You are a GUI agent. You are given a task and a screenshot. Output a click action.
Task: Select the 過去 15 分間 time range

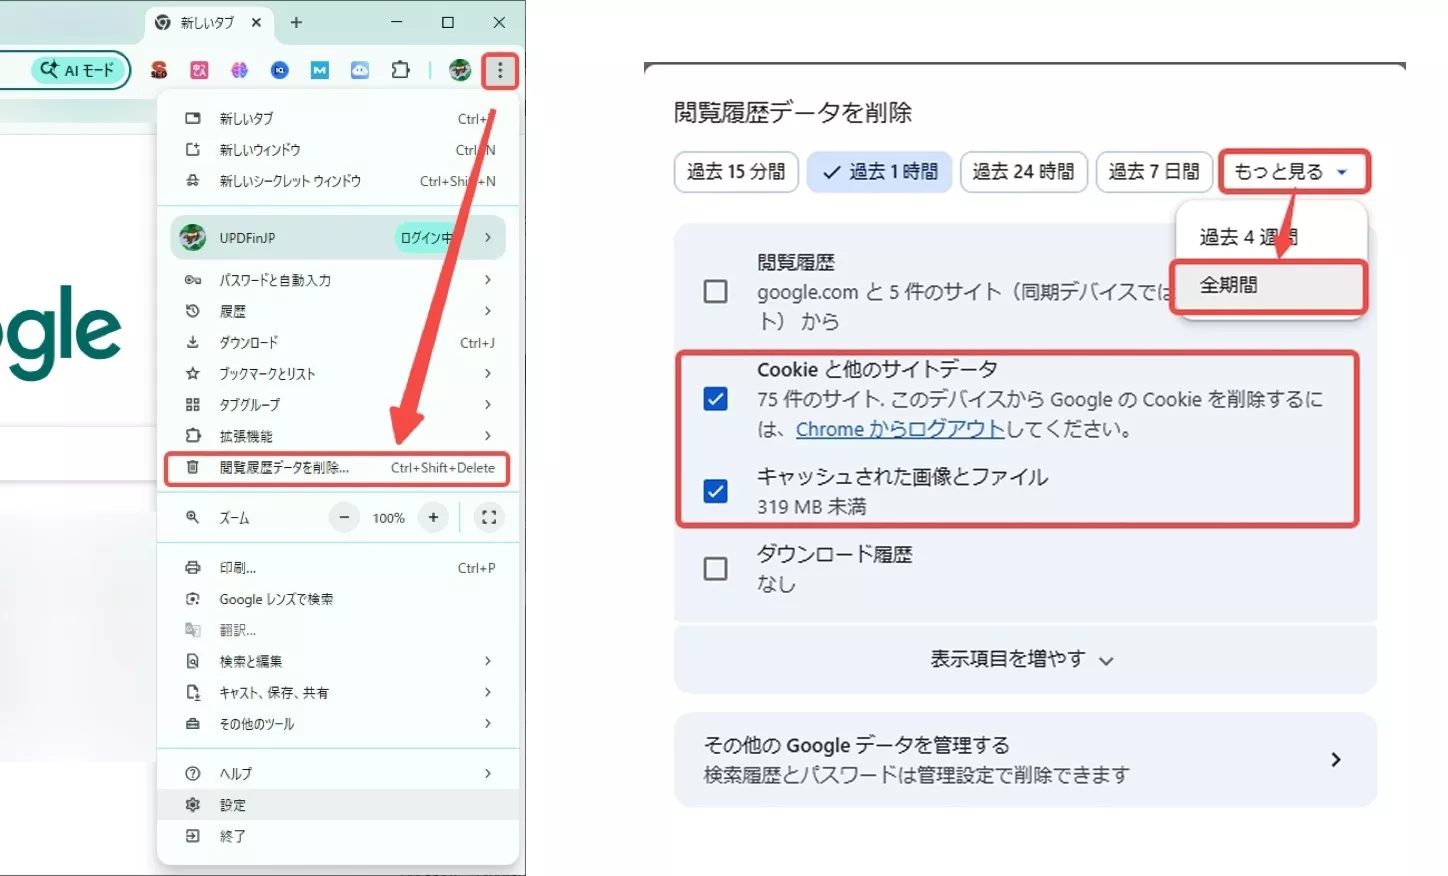(736, 171)
